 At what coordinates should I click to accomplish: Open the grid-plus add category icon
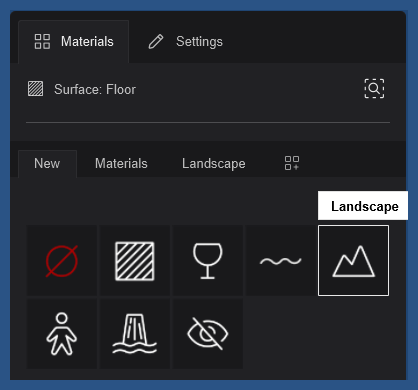click(292, 163)
